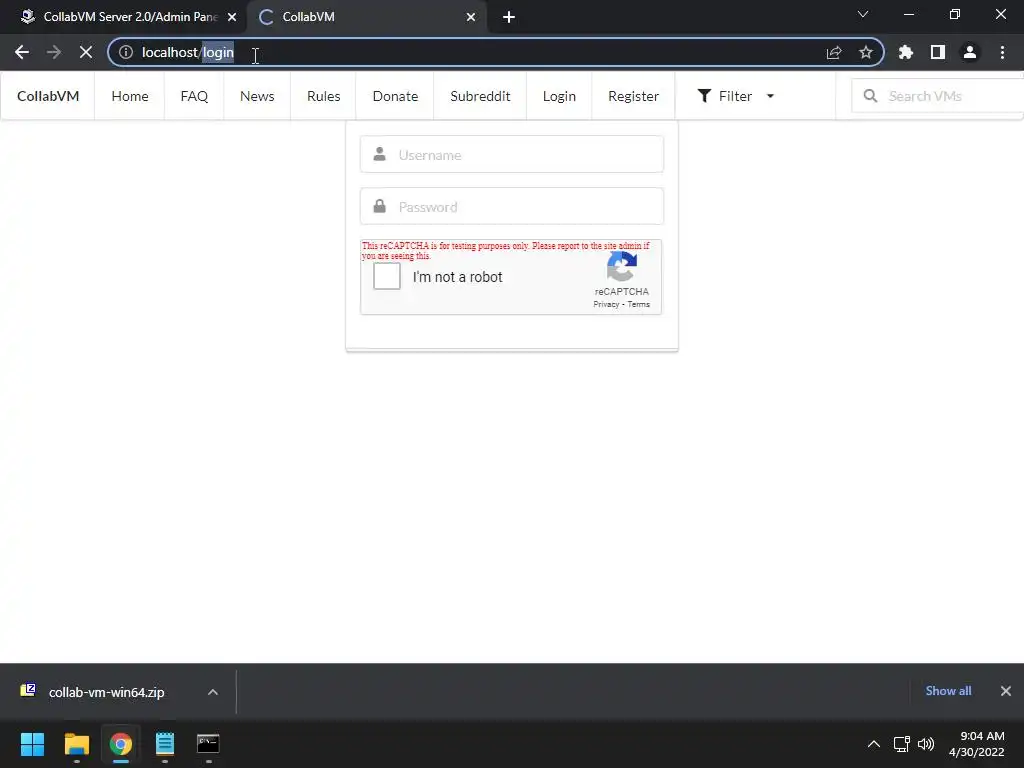Screen dimensions: 1024x768
Task: Open network status tray icon
Action: click(x=902, y=744)
